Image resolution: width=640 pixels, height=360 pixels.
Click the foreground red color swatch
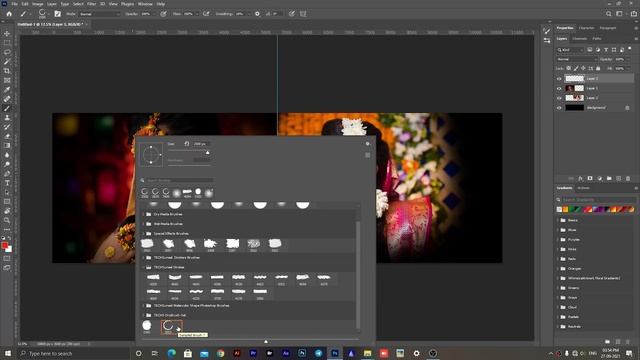(5, 245)
